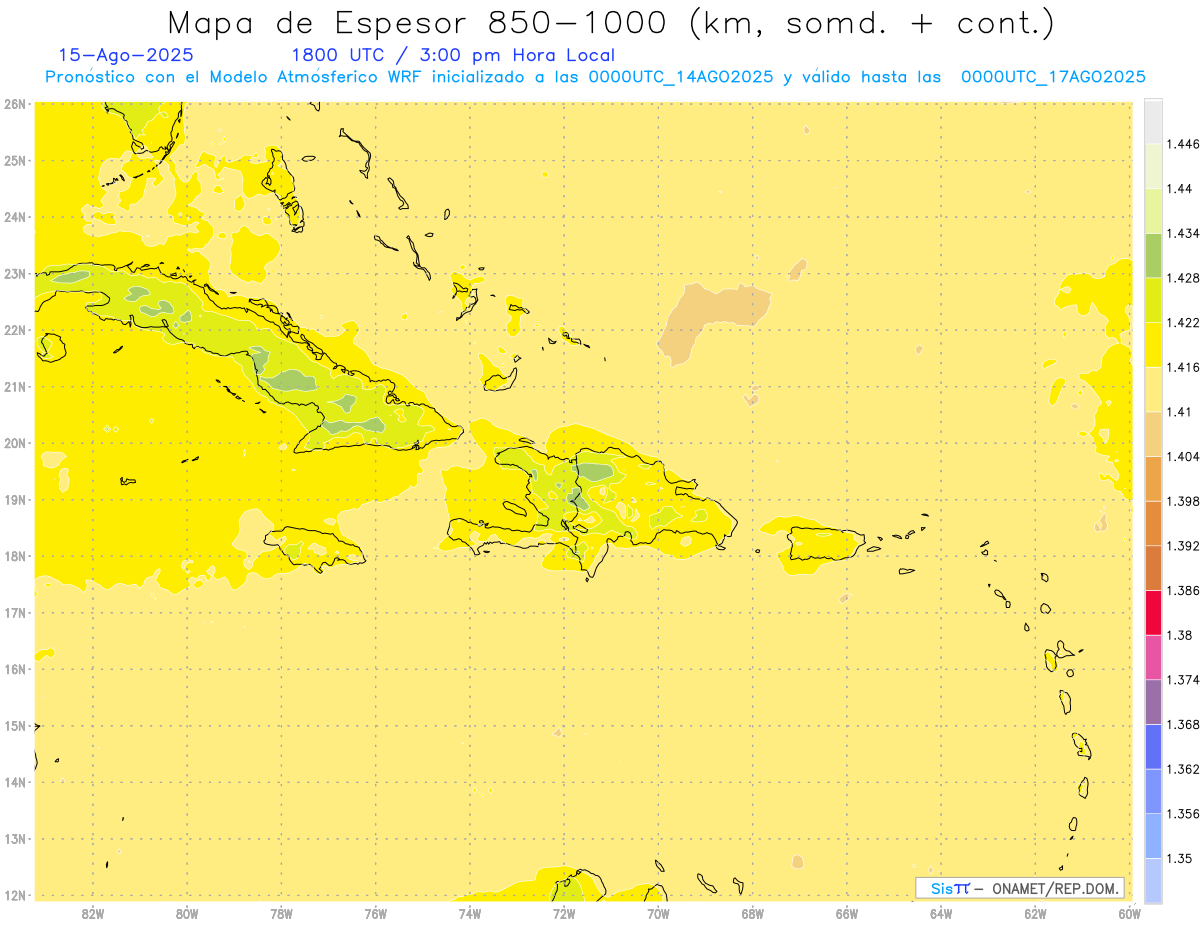Click the '20N' latitude label
This screenshot has height=927, width=1200.
pos(15,443)
